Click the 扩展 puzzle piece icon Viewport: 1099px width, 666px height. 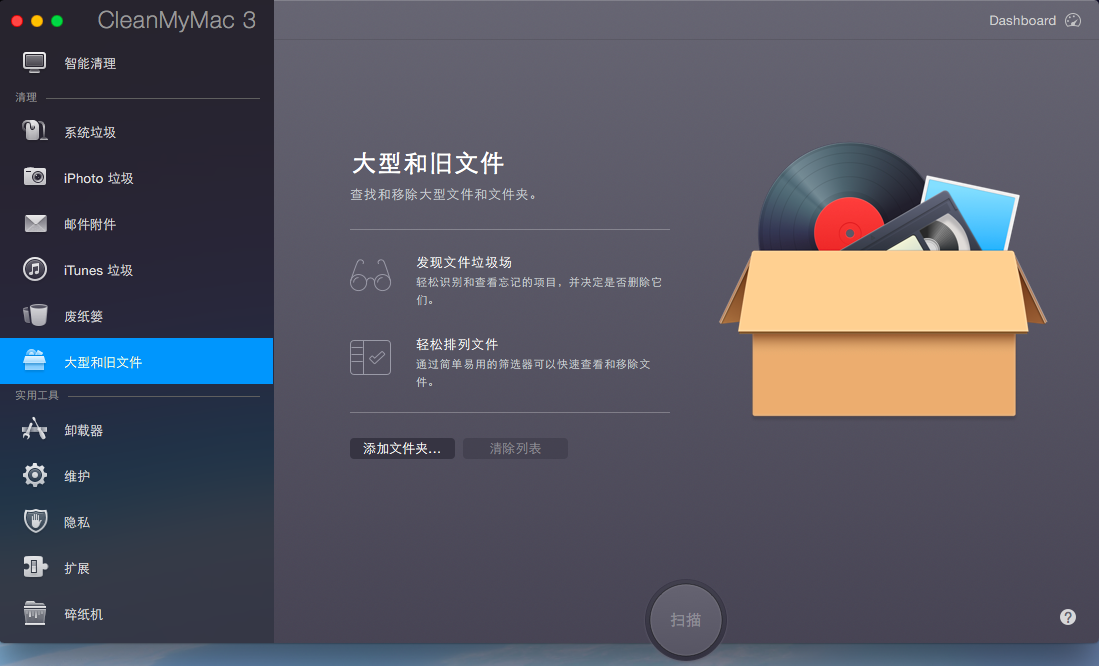[x=35, y=566]
